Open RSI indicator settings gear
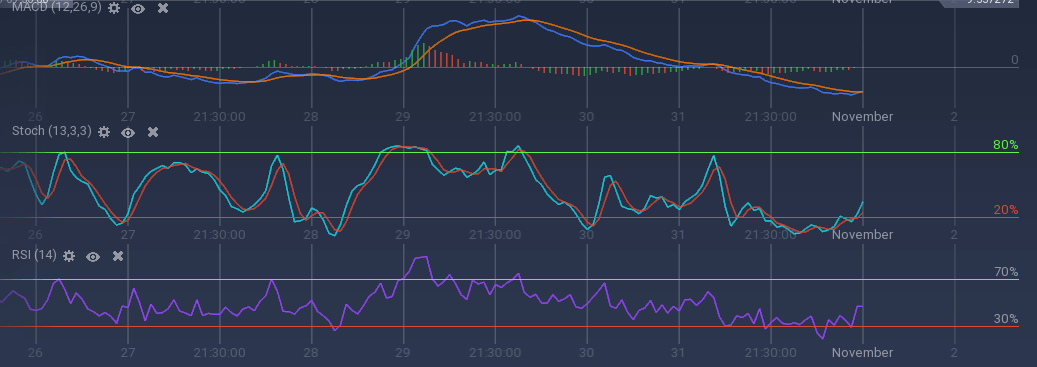1037x367 pixels. pos(69,256)
